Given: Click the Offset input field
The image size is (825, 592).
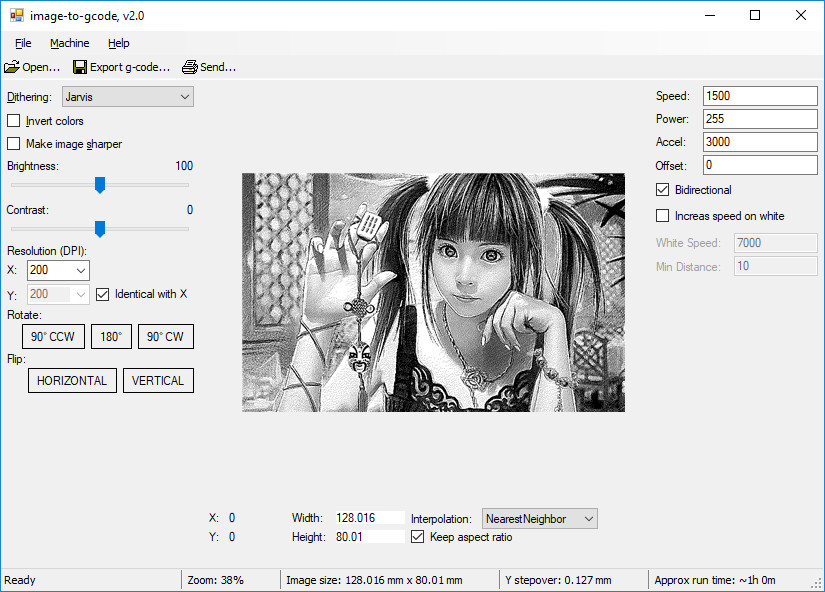Looking at the screenshot, I should [x=760, y=165].
